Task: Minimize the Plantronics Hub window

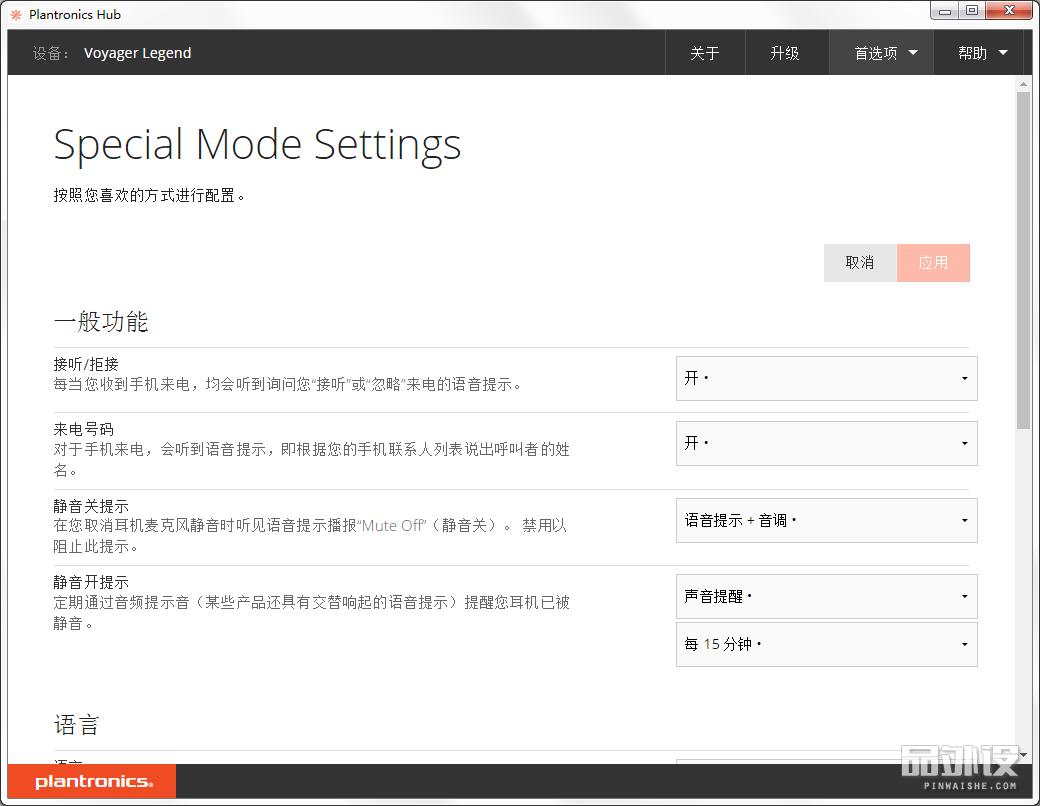Action: coord(945,11)
